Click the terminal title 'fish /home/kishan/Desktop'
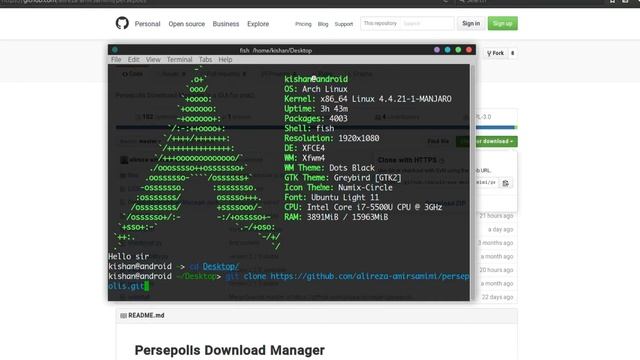The height and width of the screenshot is (360, 640). click(x=276, y=50)
